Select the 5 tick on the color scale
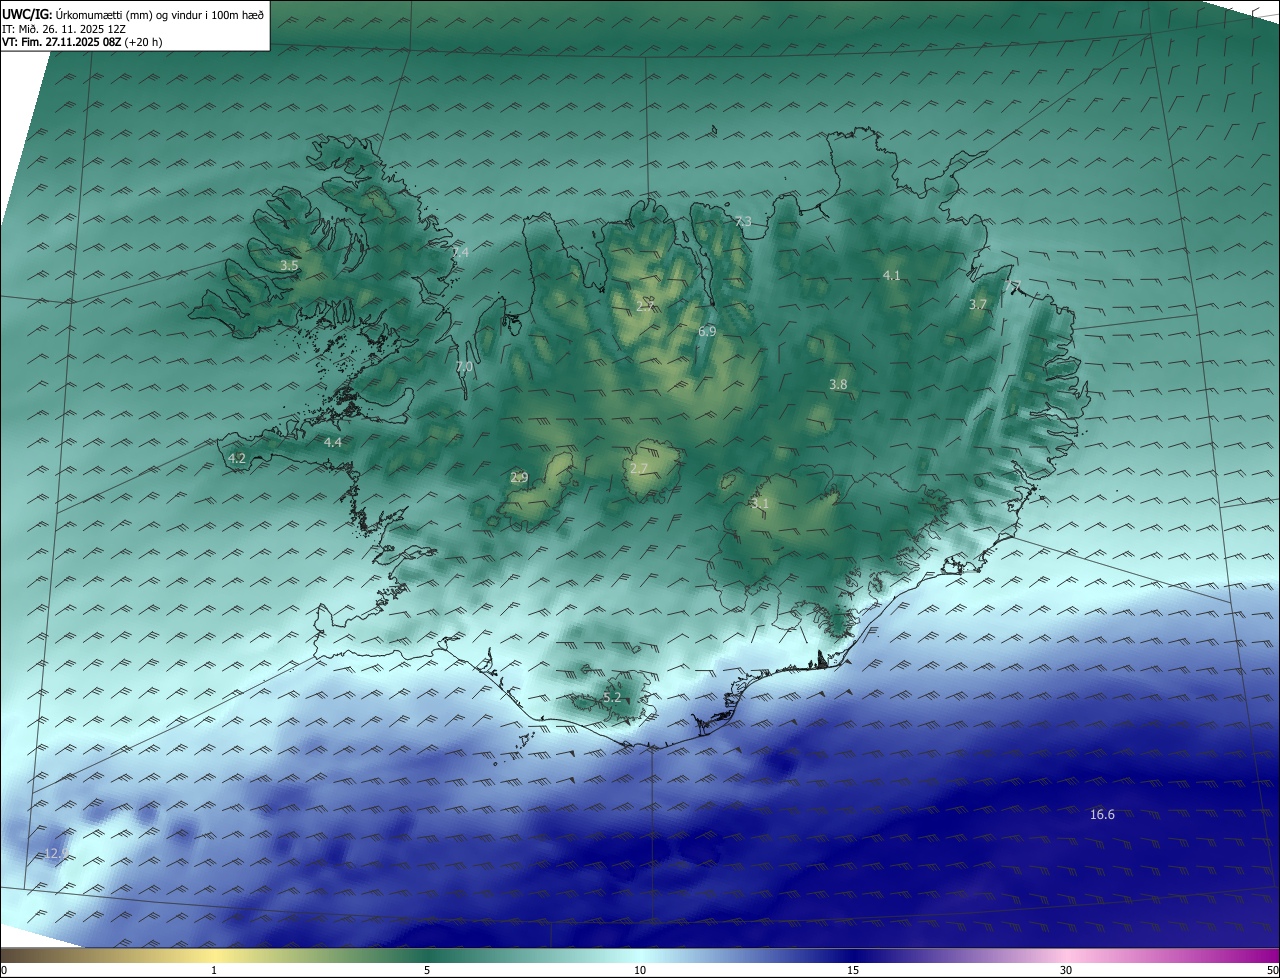The image size is (1280, 978). [x=427, y=970]
